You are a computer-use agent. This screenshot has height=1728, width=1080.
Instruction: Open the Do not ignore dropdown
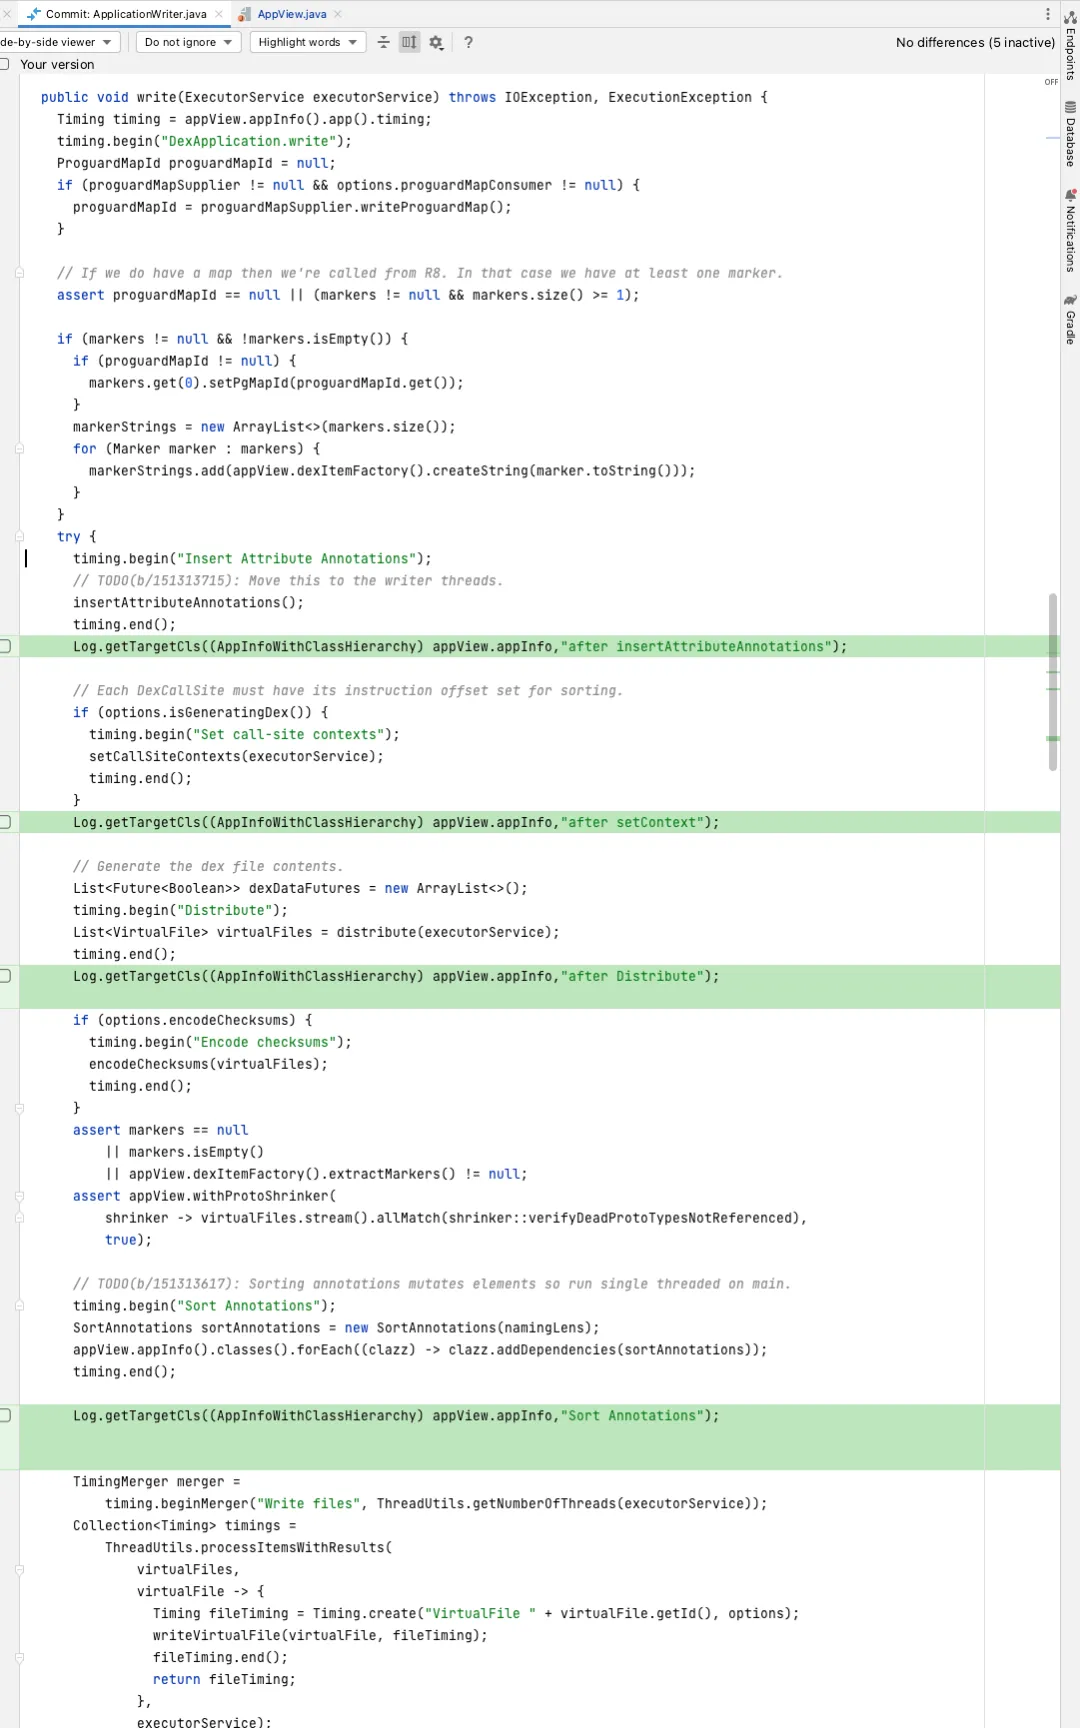point(188,42)
